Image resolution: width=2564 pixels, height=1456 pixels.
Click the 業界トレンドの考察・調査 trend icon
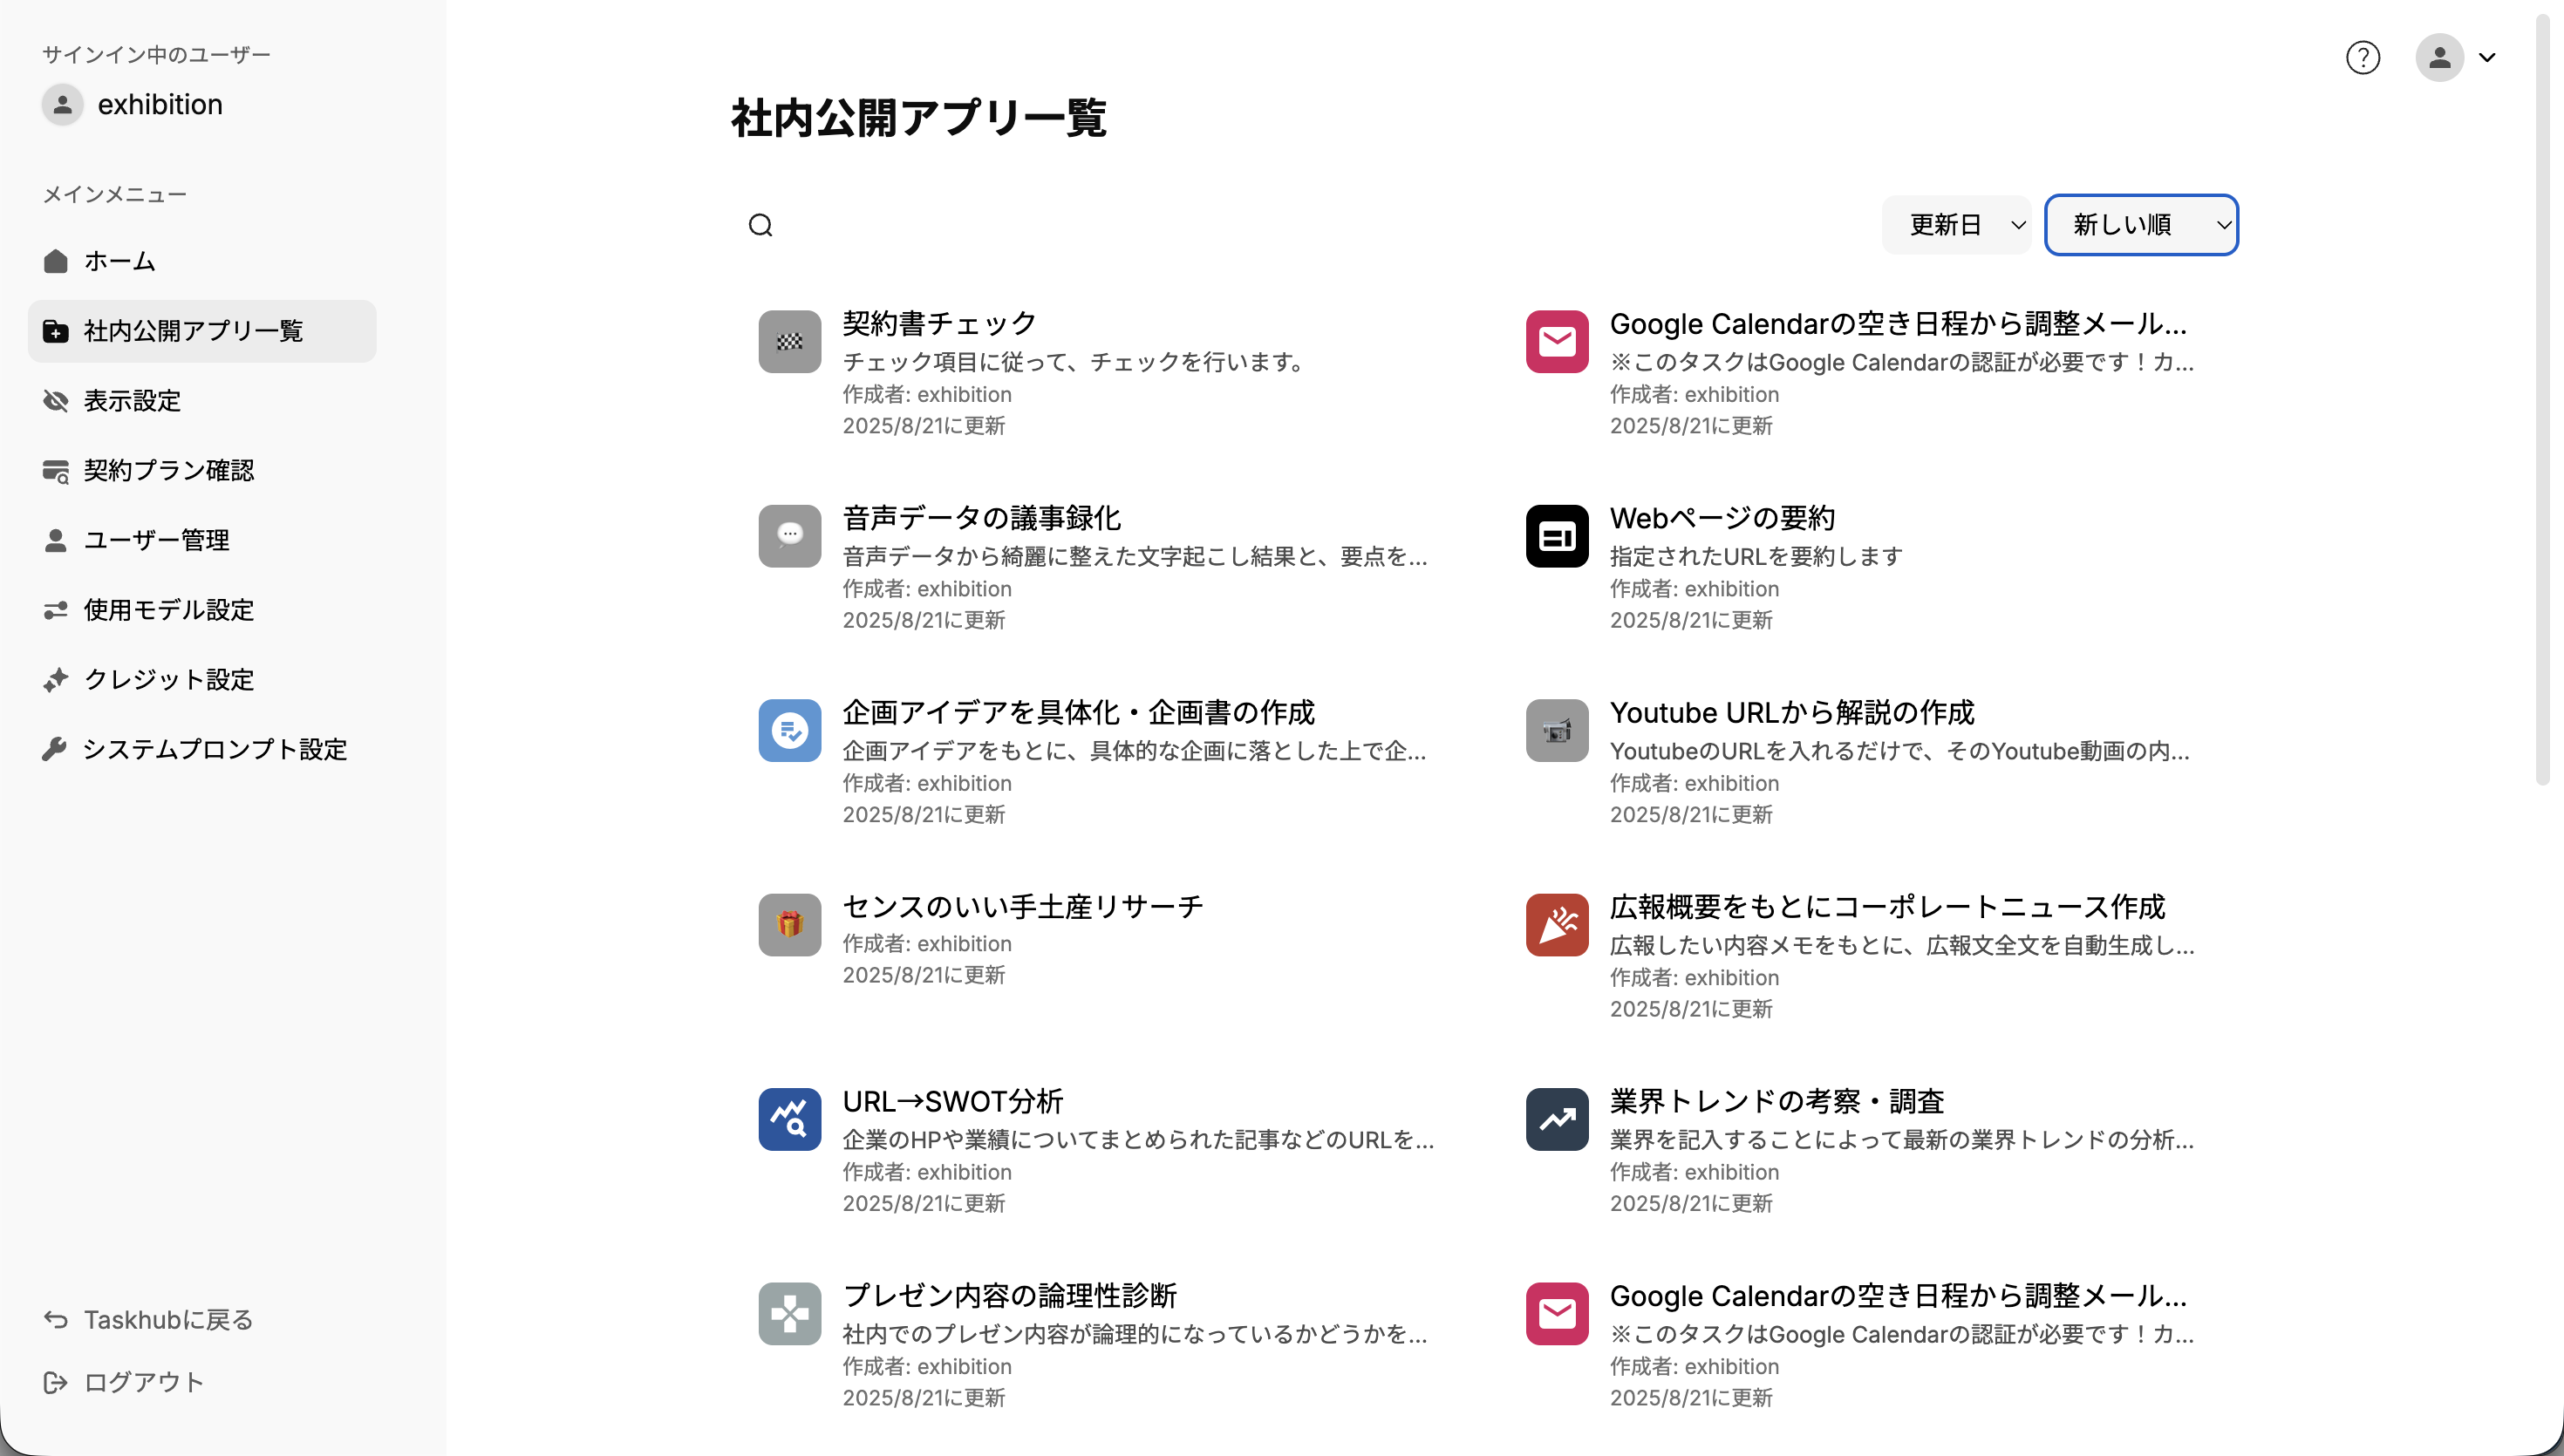[1556, 1120]
